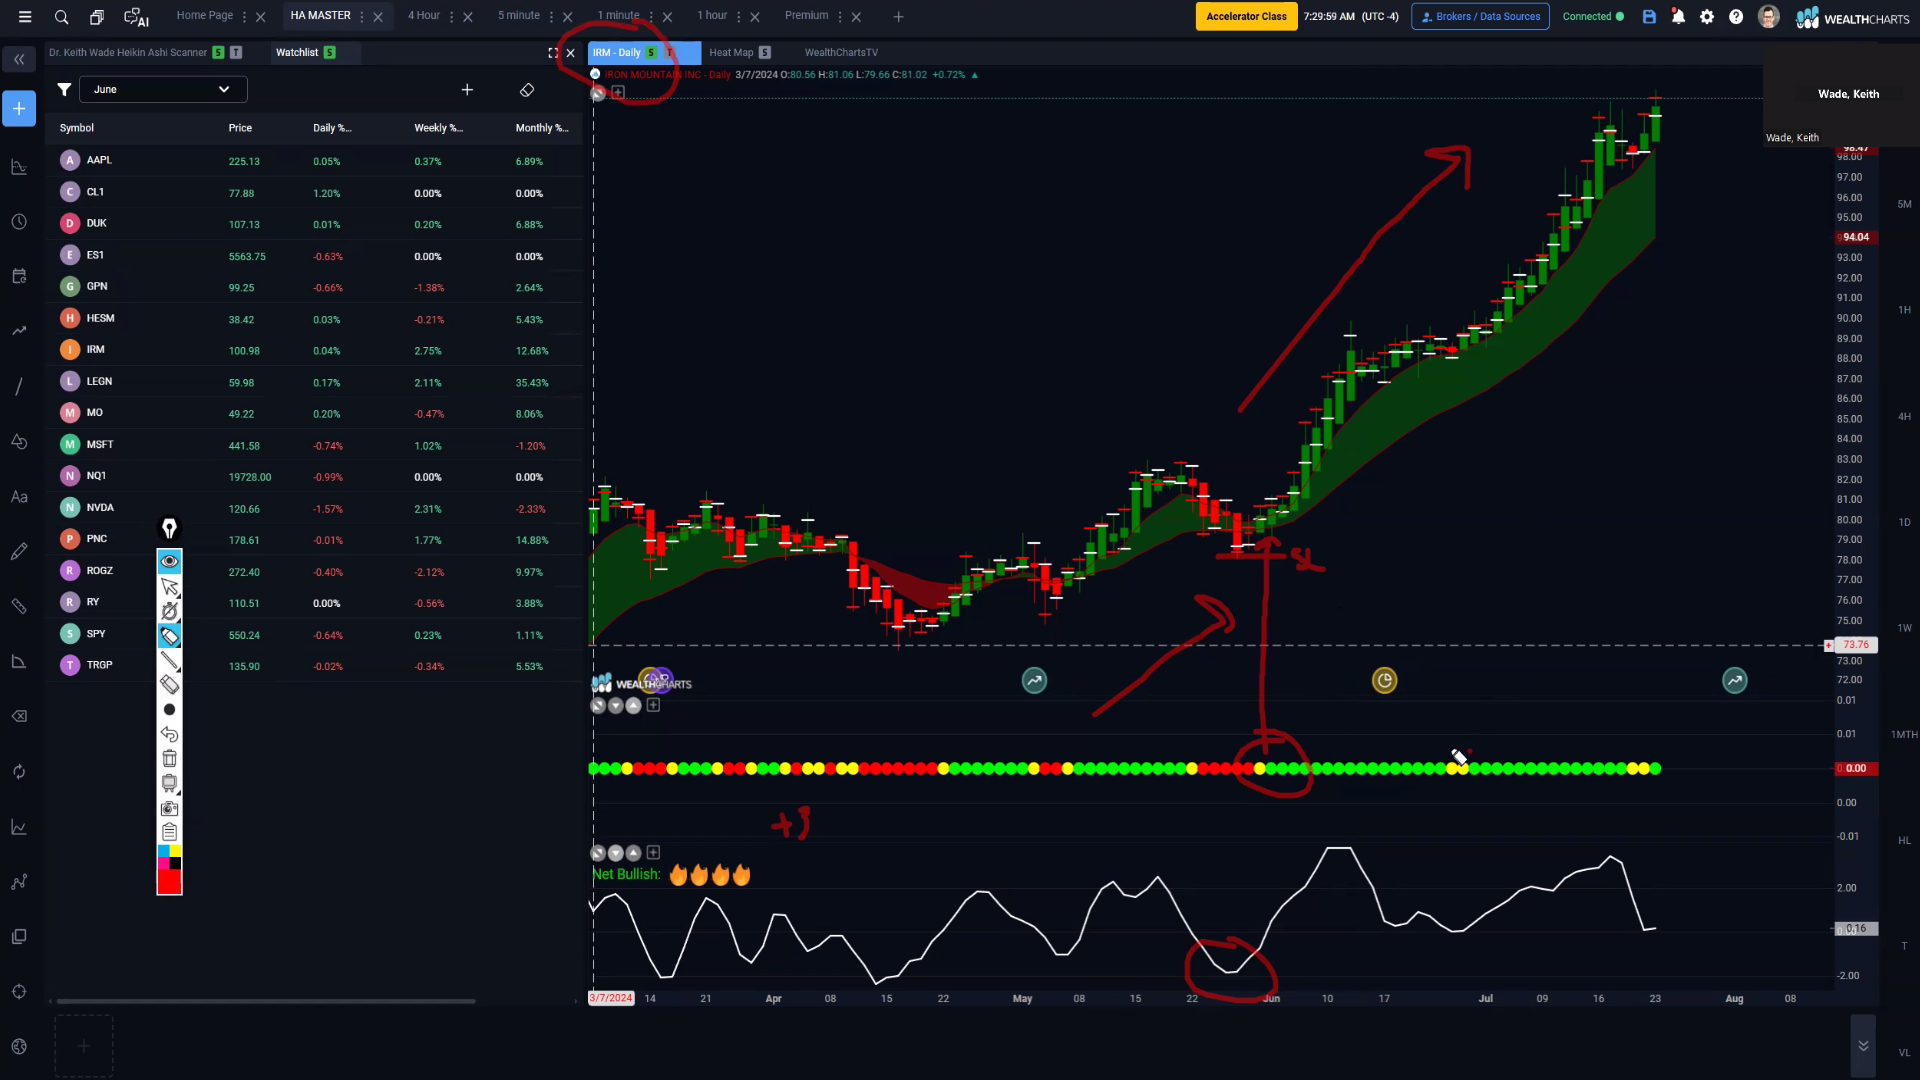This screenshot has width=1920, height=1080.
Task: Add a new workspace tab with plus
Action: pyautogui.click(x=898, y=17)
